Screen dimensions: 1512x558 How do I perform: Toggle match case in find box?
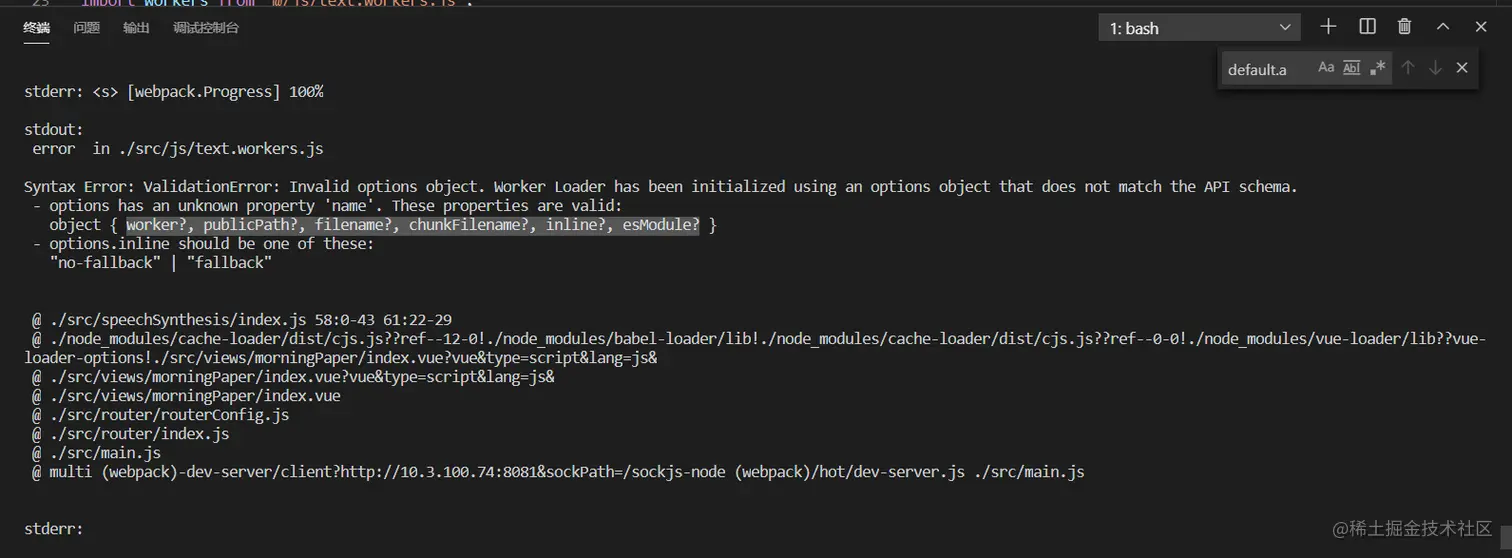click(1326, 68)
